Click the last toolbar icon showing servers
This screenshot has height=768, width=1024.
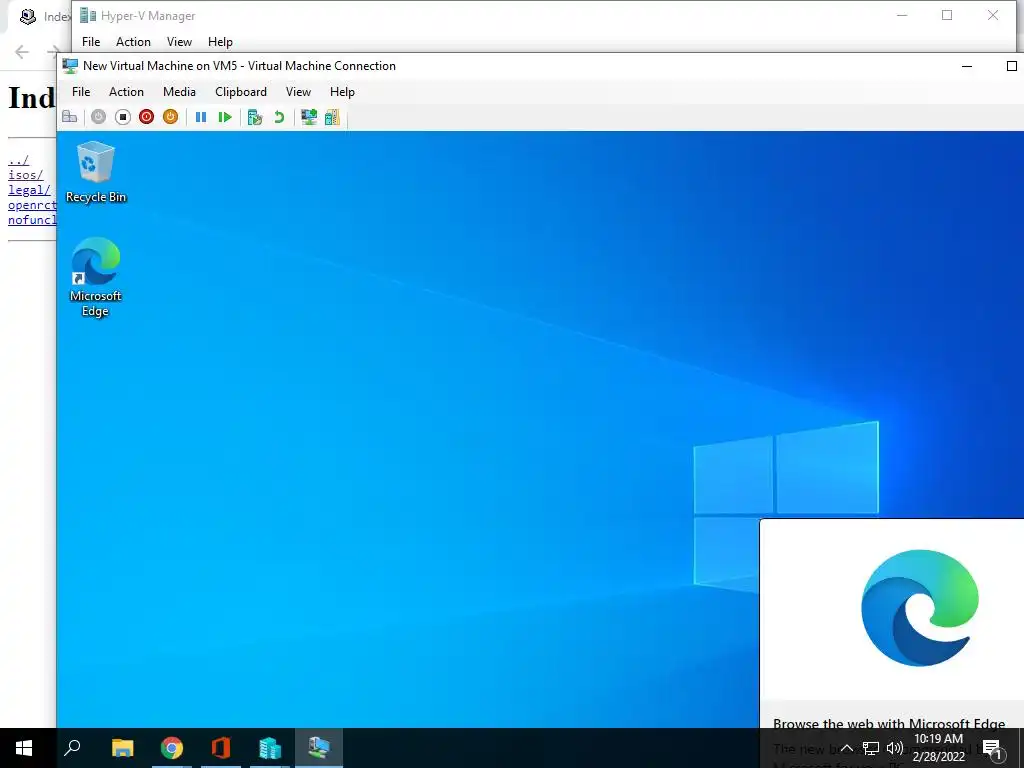tap(332, 117)
